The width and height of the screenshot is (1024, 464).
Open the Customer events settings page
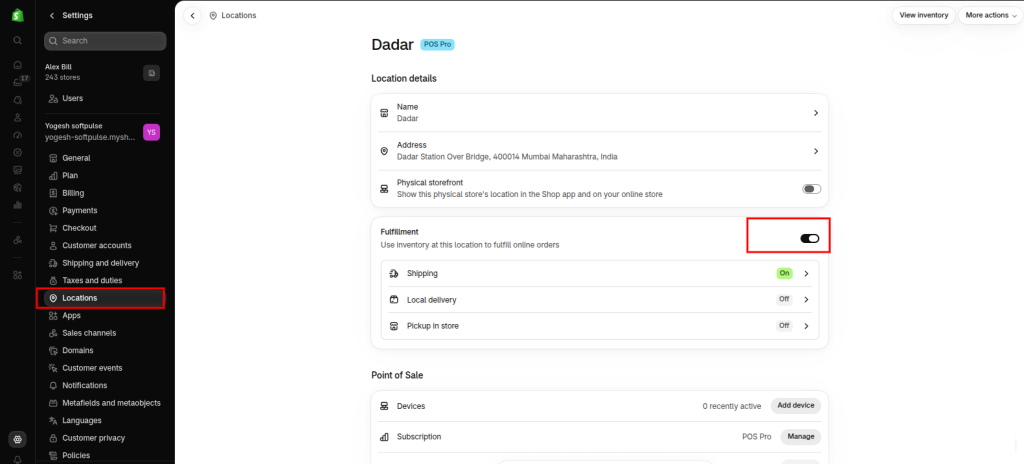click(x=104, y=368)
